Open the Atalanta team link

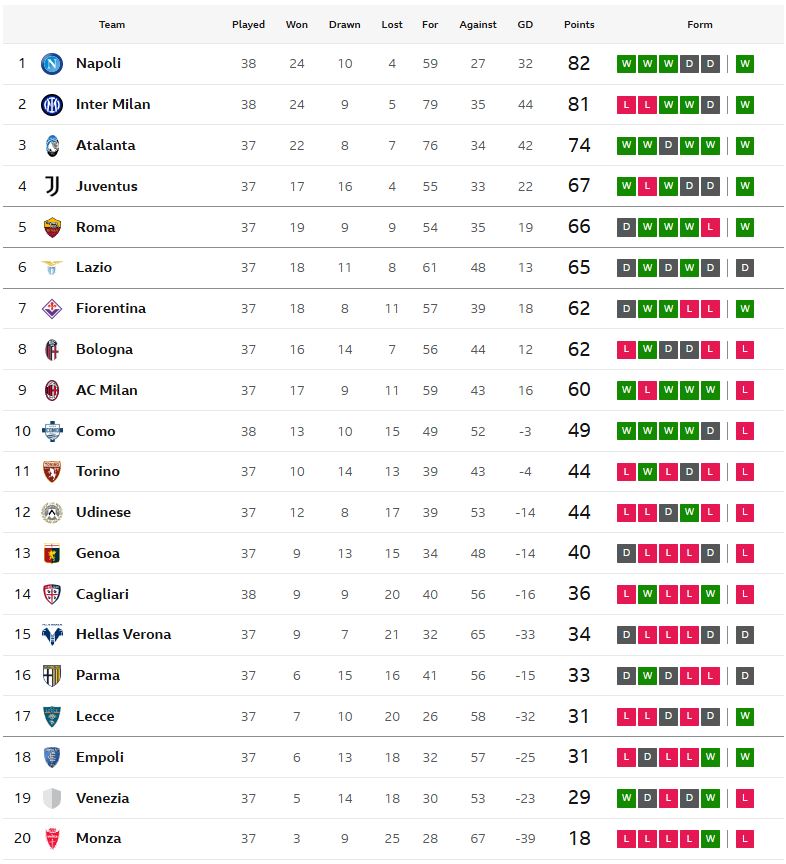105,145
